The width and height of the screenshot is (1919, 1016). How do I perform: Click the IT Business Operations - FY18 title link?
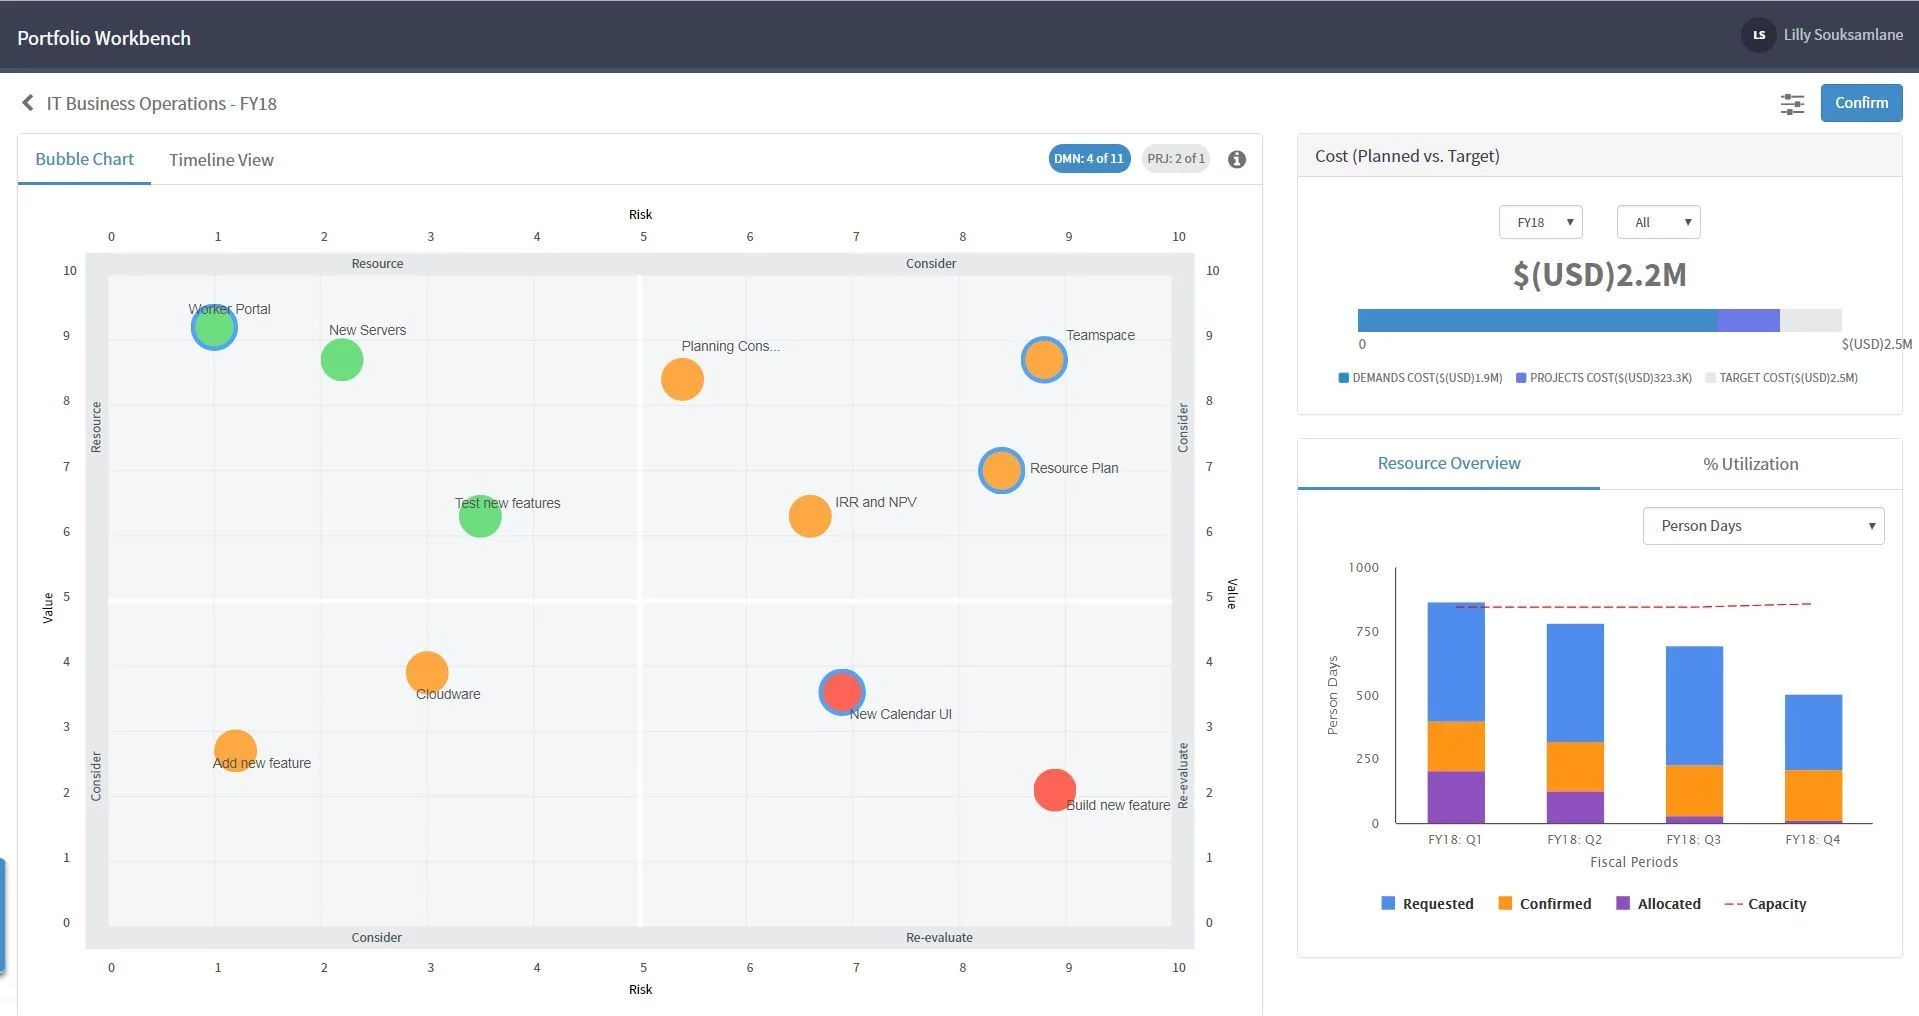160,103
